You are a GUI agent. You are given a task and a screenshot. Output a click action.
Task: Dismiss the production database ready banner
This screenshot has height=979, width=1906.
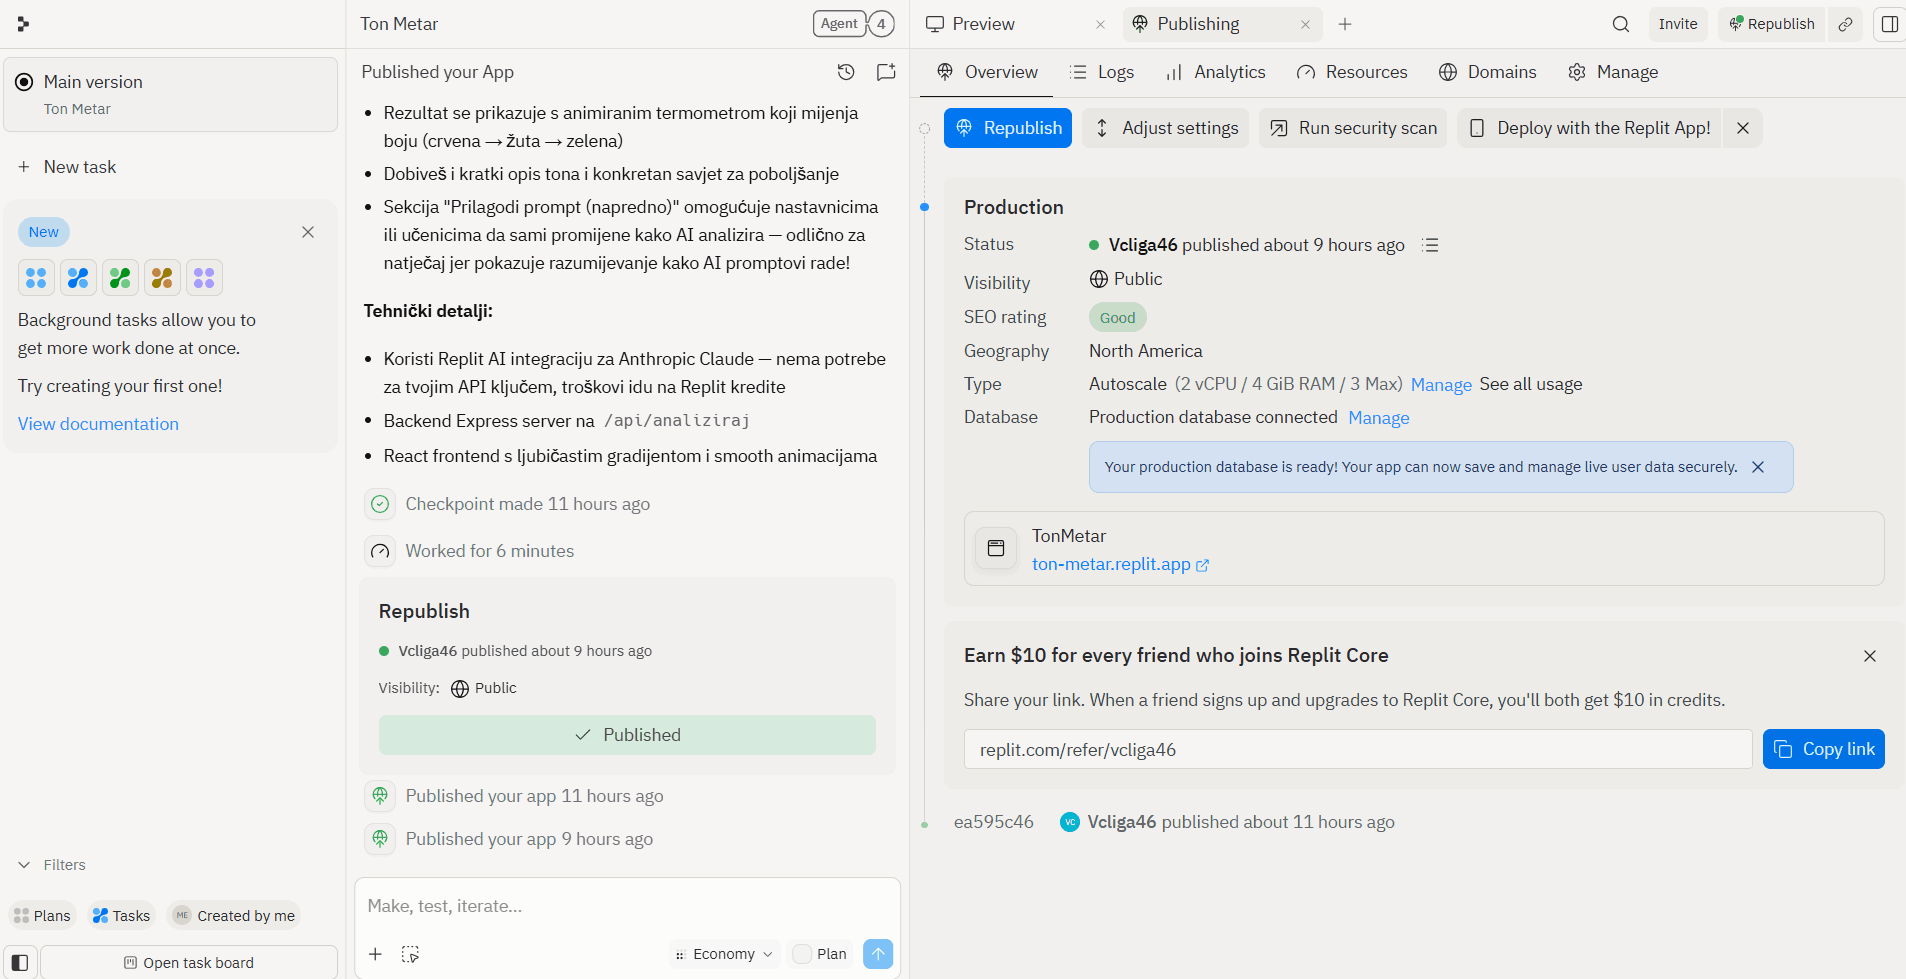[x=1758, y=467]
